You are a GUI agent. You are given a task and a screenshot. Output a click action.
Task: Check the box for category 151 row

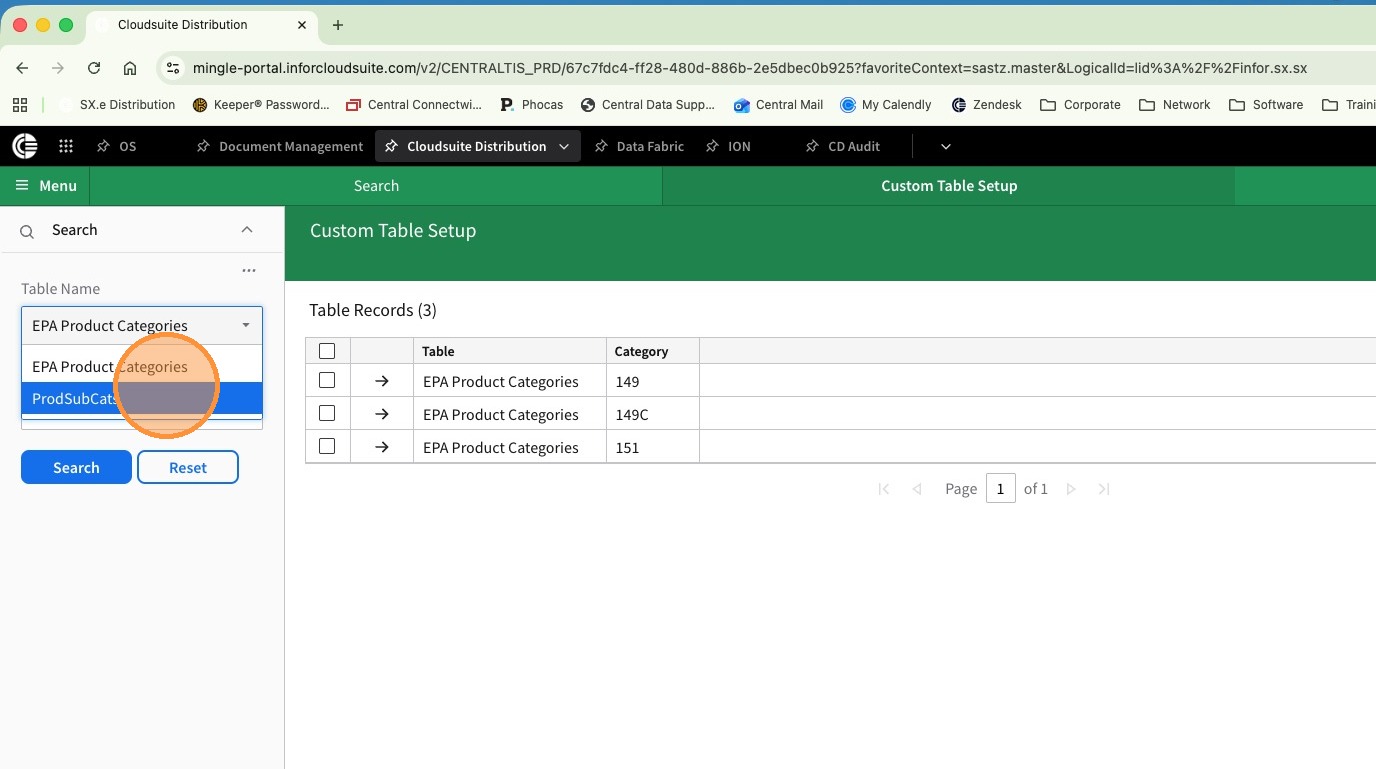[x=327, y=446]
